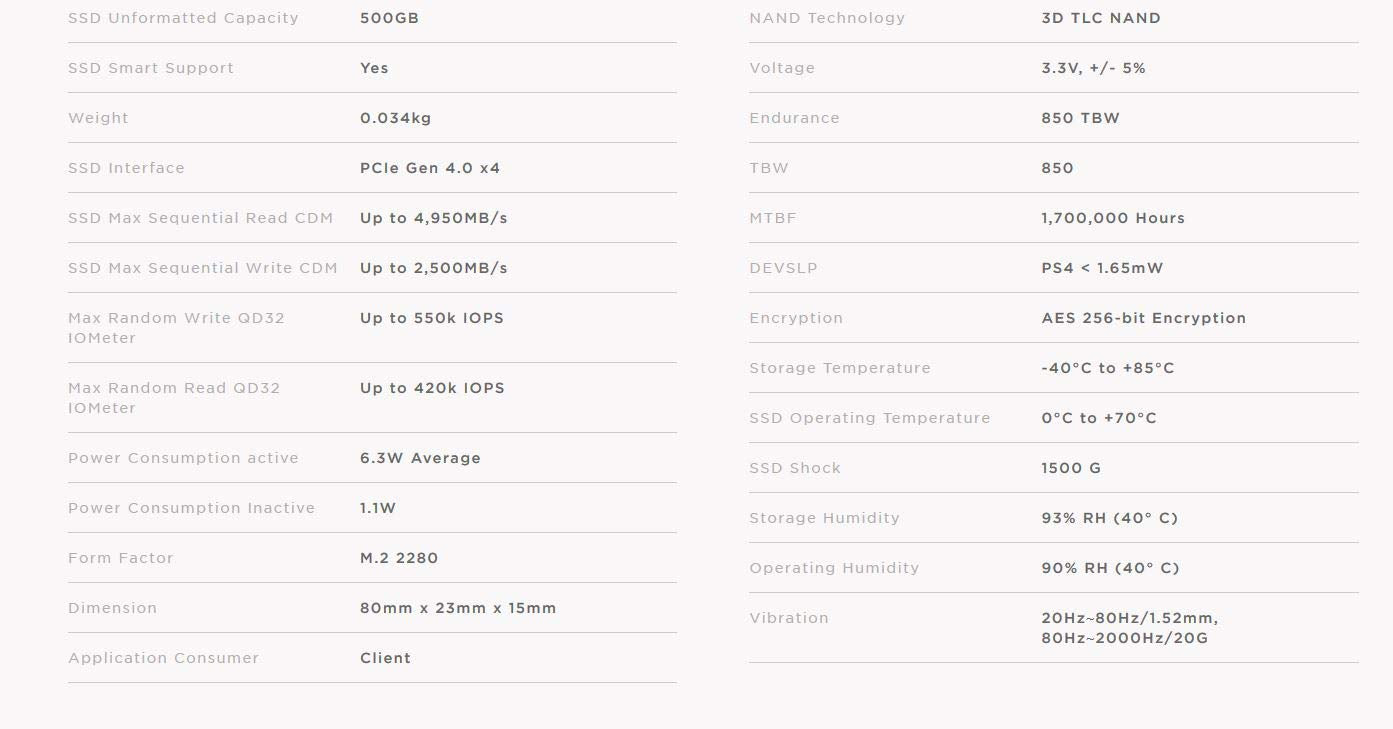Click the 850 TBW endurance value
The width and height of the screenshot is (1393, 729).
coord(1080,118)
